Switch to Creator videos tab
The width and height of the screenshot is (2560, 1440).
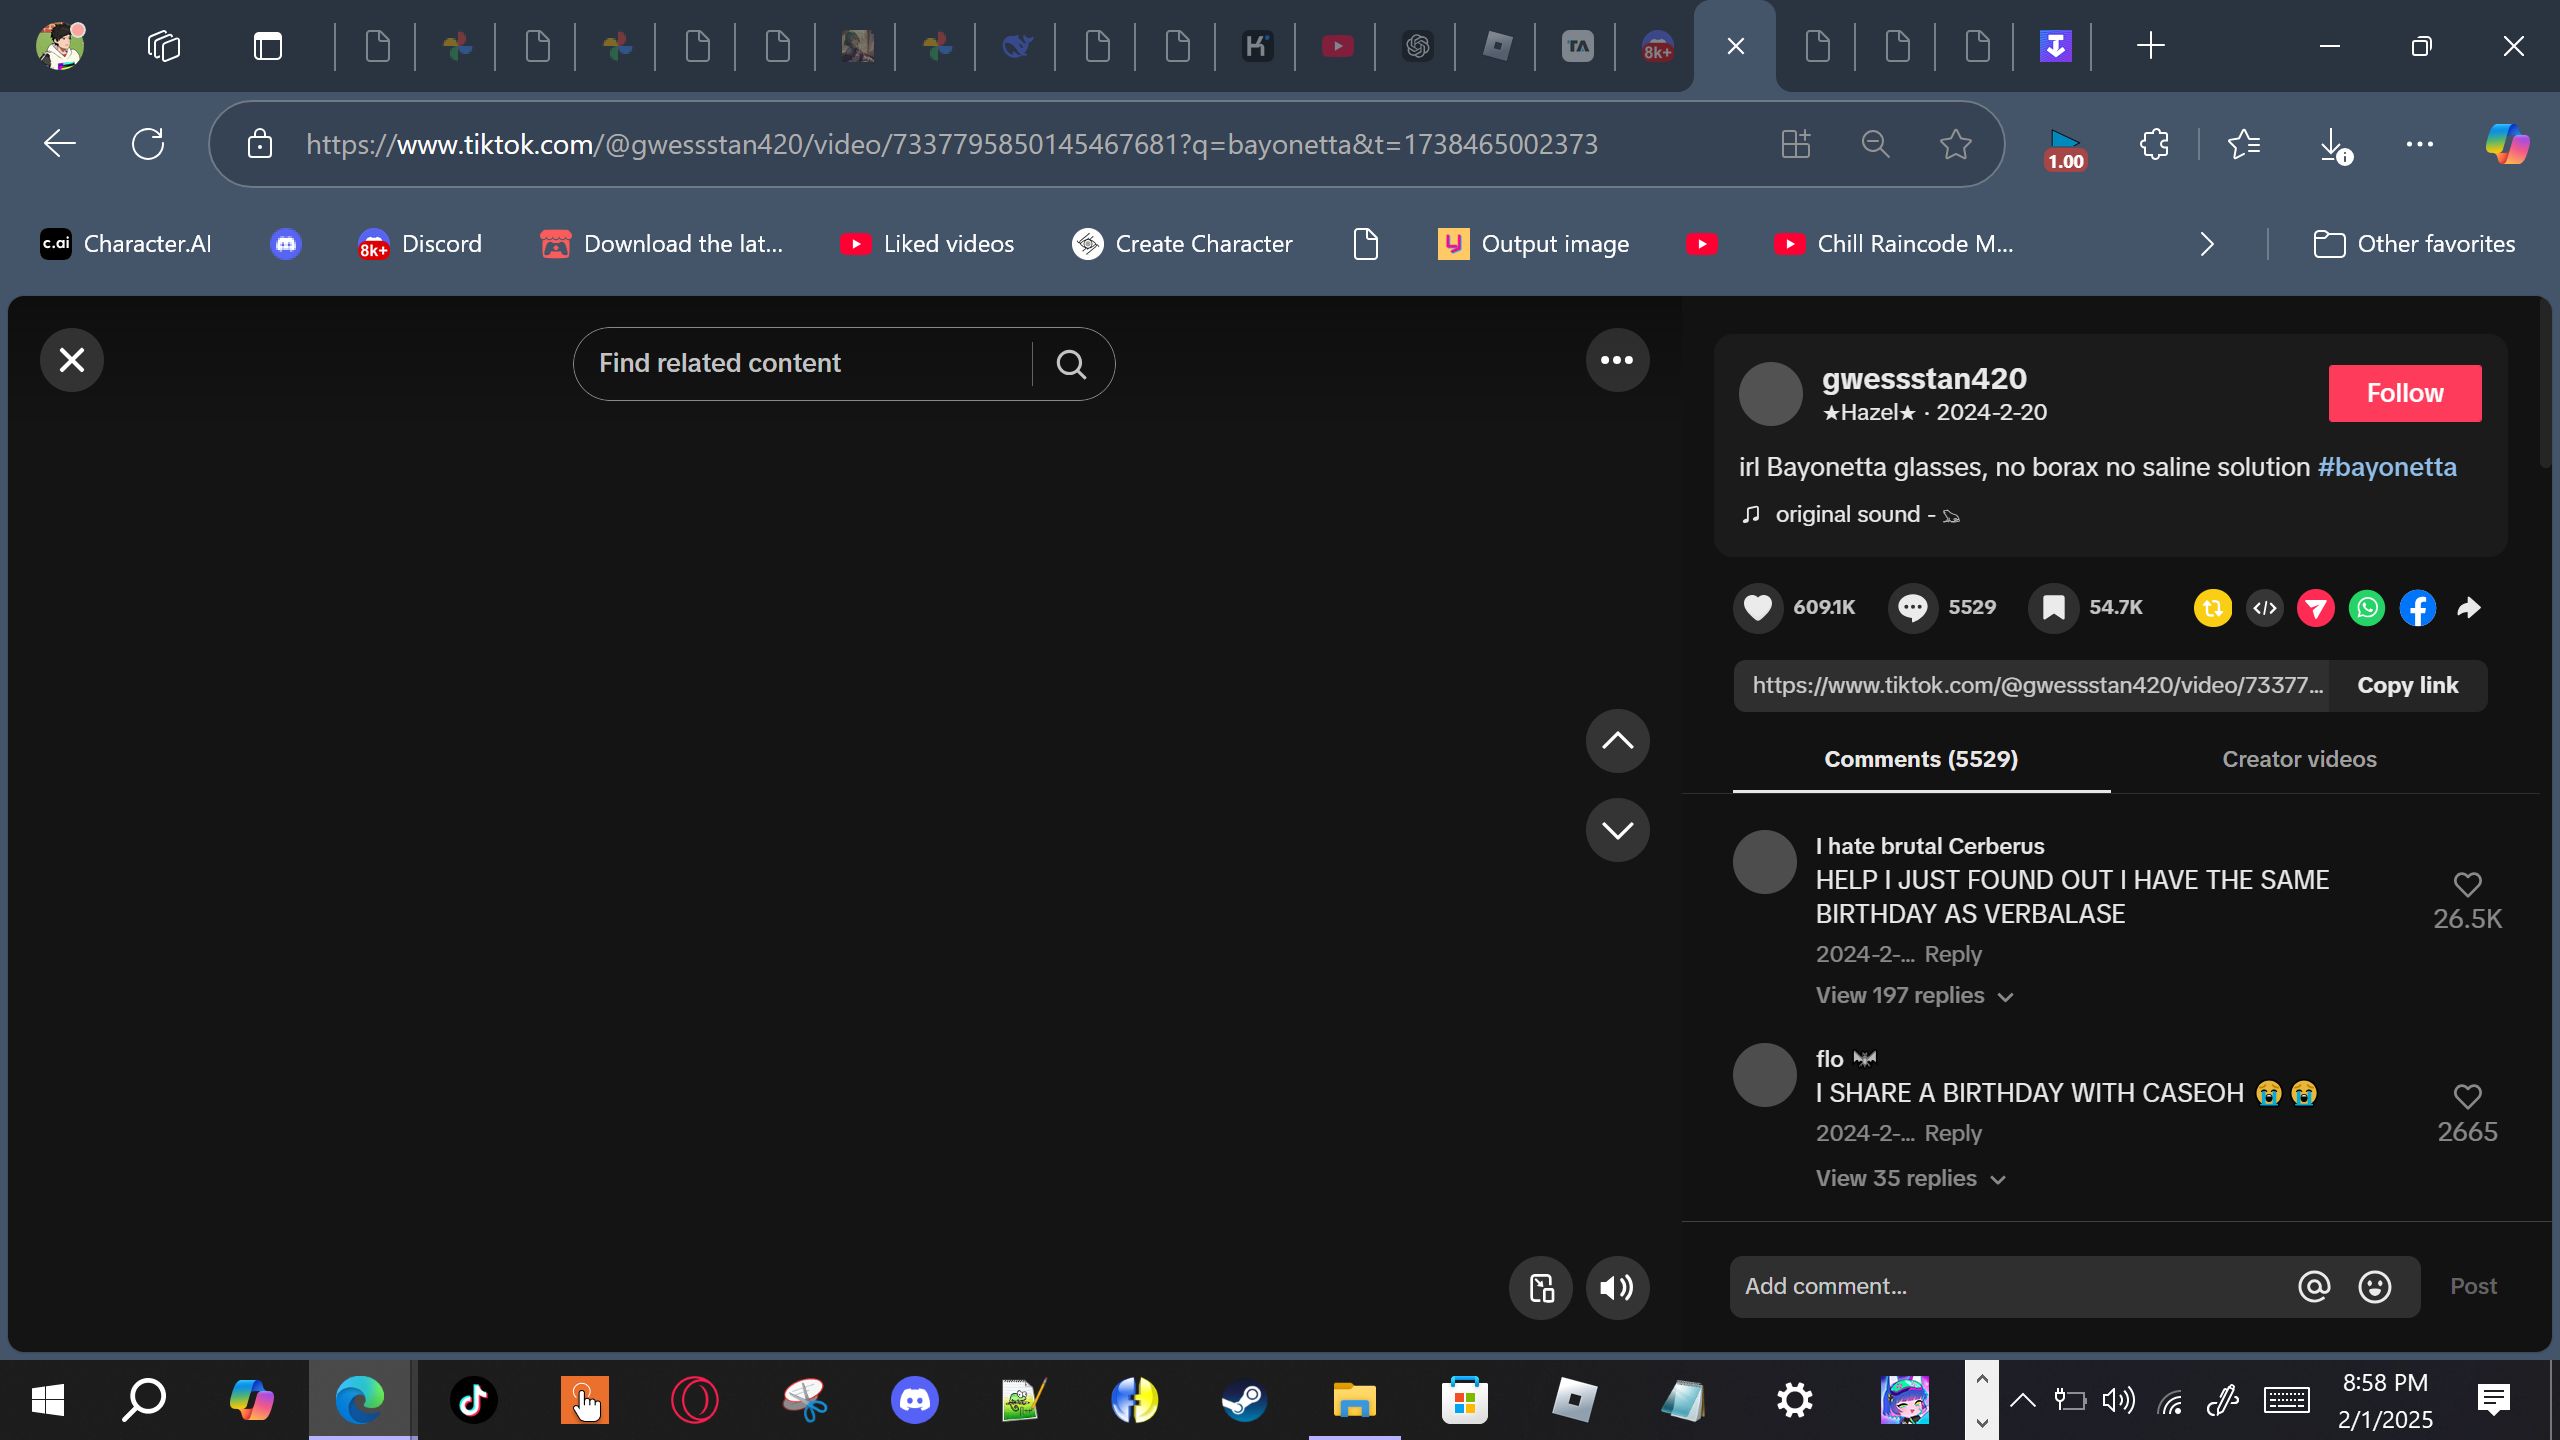[2298, 759]
